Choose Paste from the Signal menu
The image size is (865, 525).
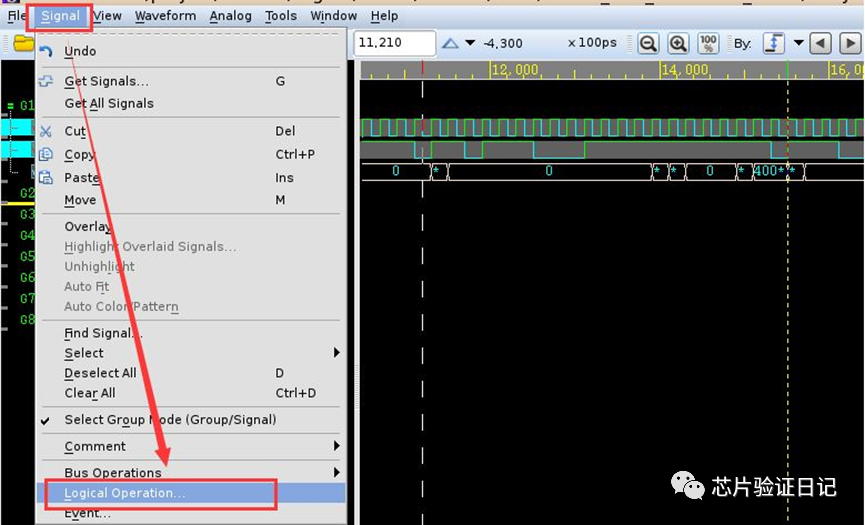click(x=191, y=178)
